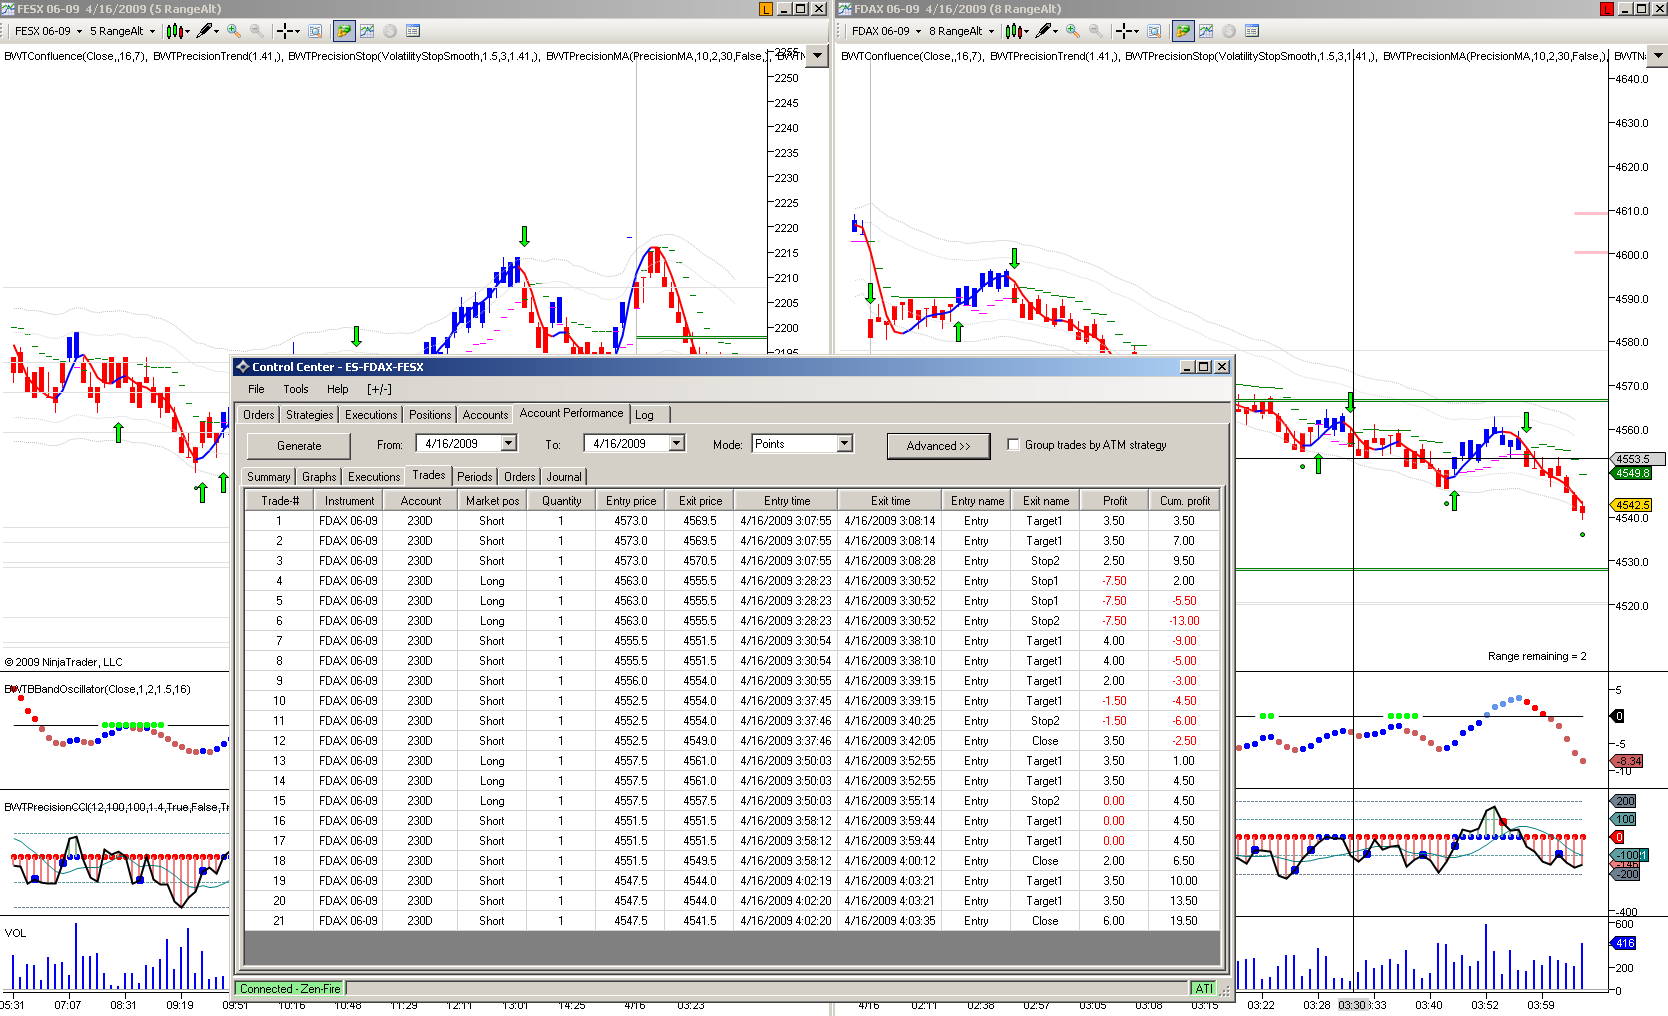
Task: Expand indicator label dropdown arrow in FESX chart
Action: 818,56
